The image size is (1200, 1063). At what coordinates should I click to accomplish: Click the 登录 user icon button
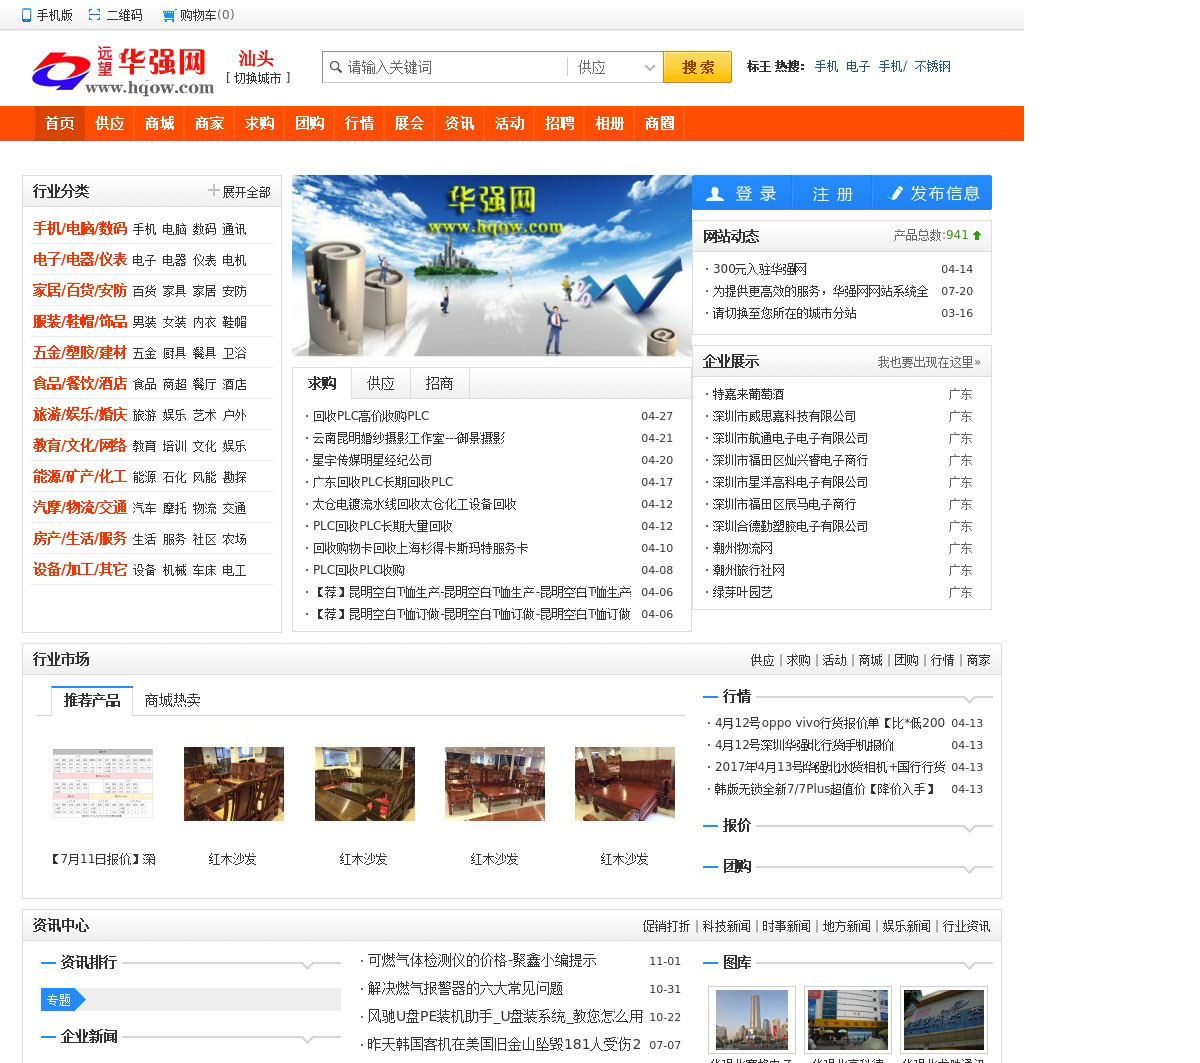741,193
